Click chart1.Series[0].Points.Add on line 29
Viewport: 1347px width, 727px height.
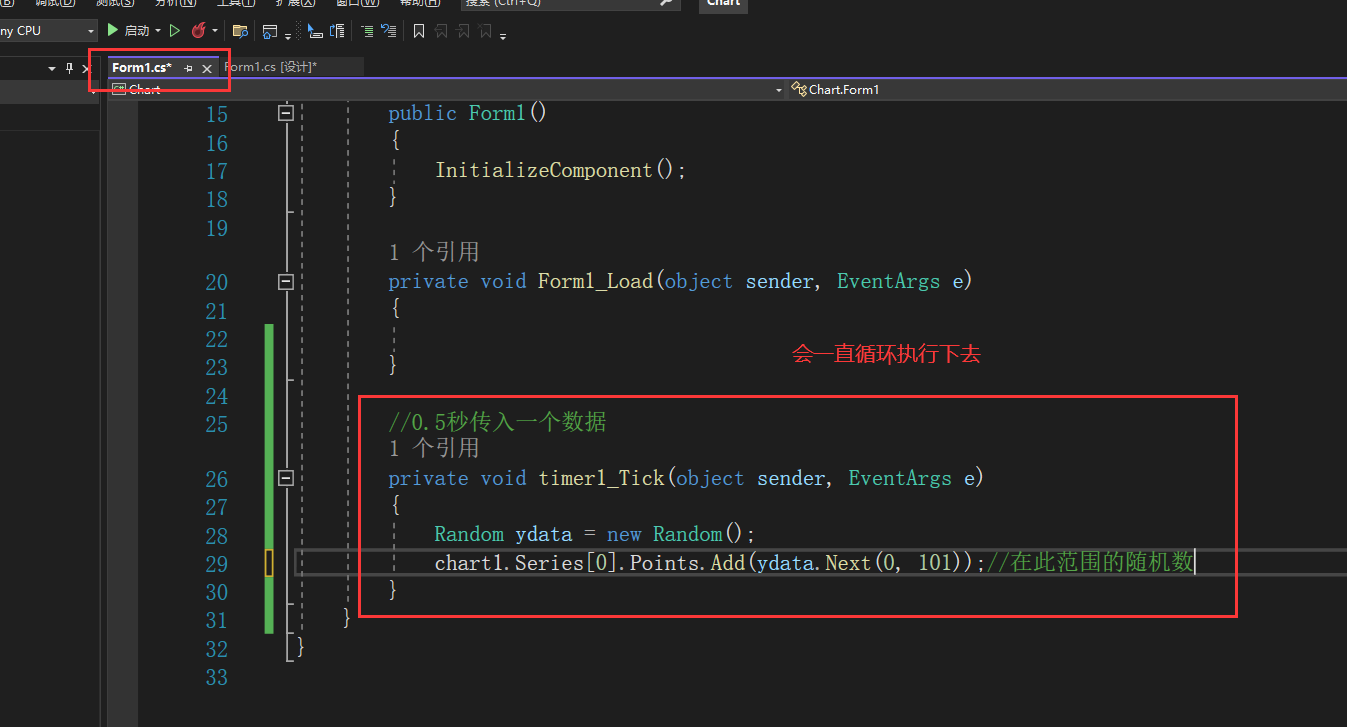click(590, 563)
